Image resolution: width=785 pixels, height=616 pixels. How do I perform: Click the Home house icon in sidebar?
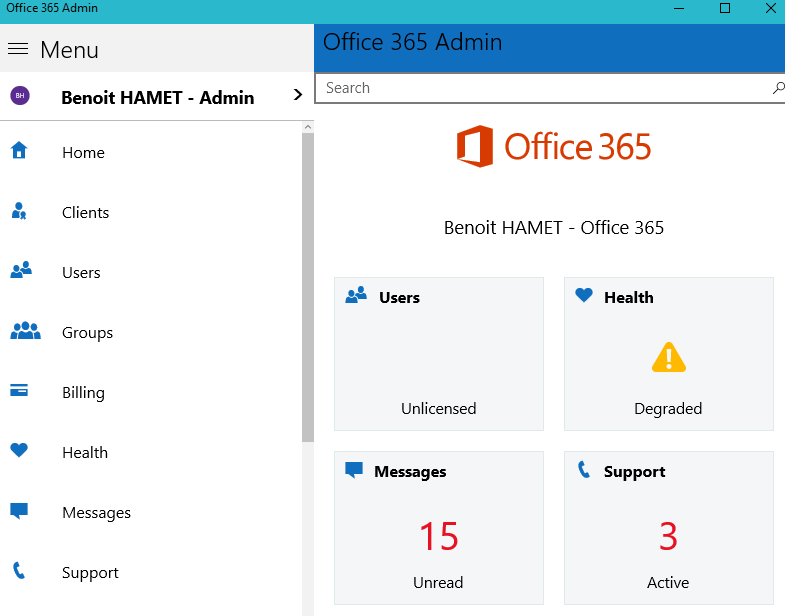click(x=18, y=151)
